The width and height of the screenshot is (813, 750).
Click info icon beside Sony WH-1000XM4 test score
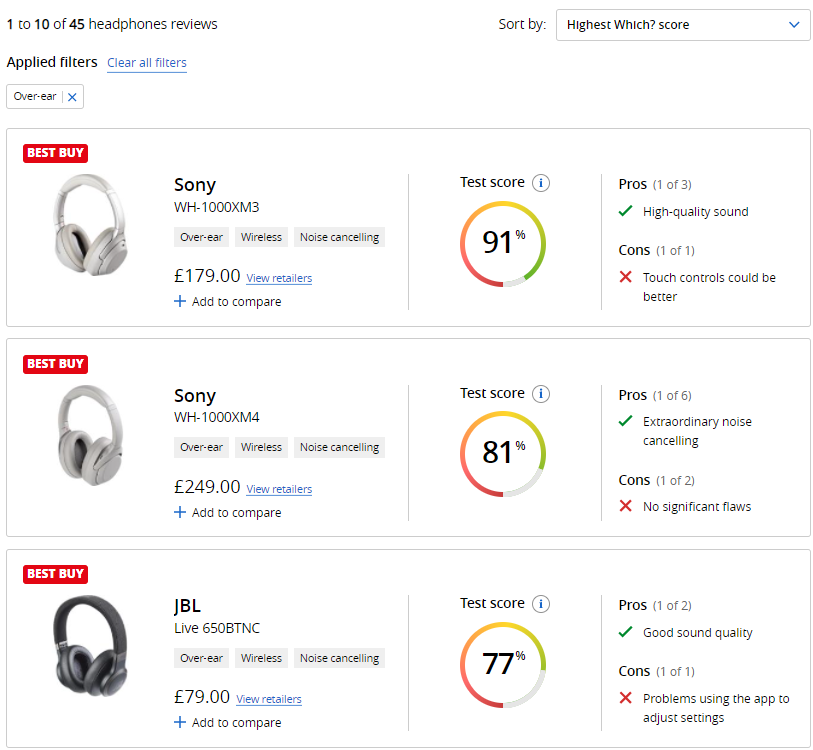[541, 393]
